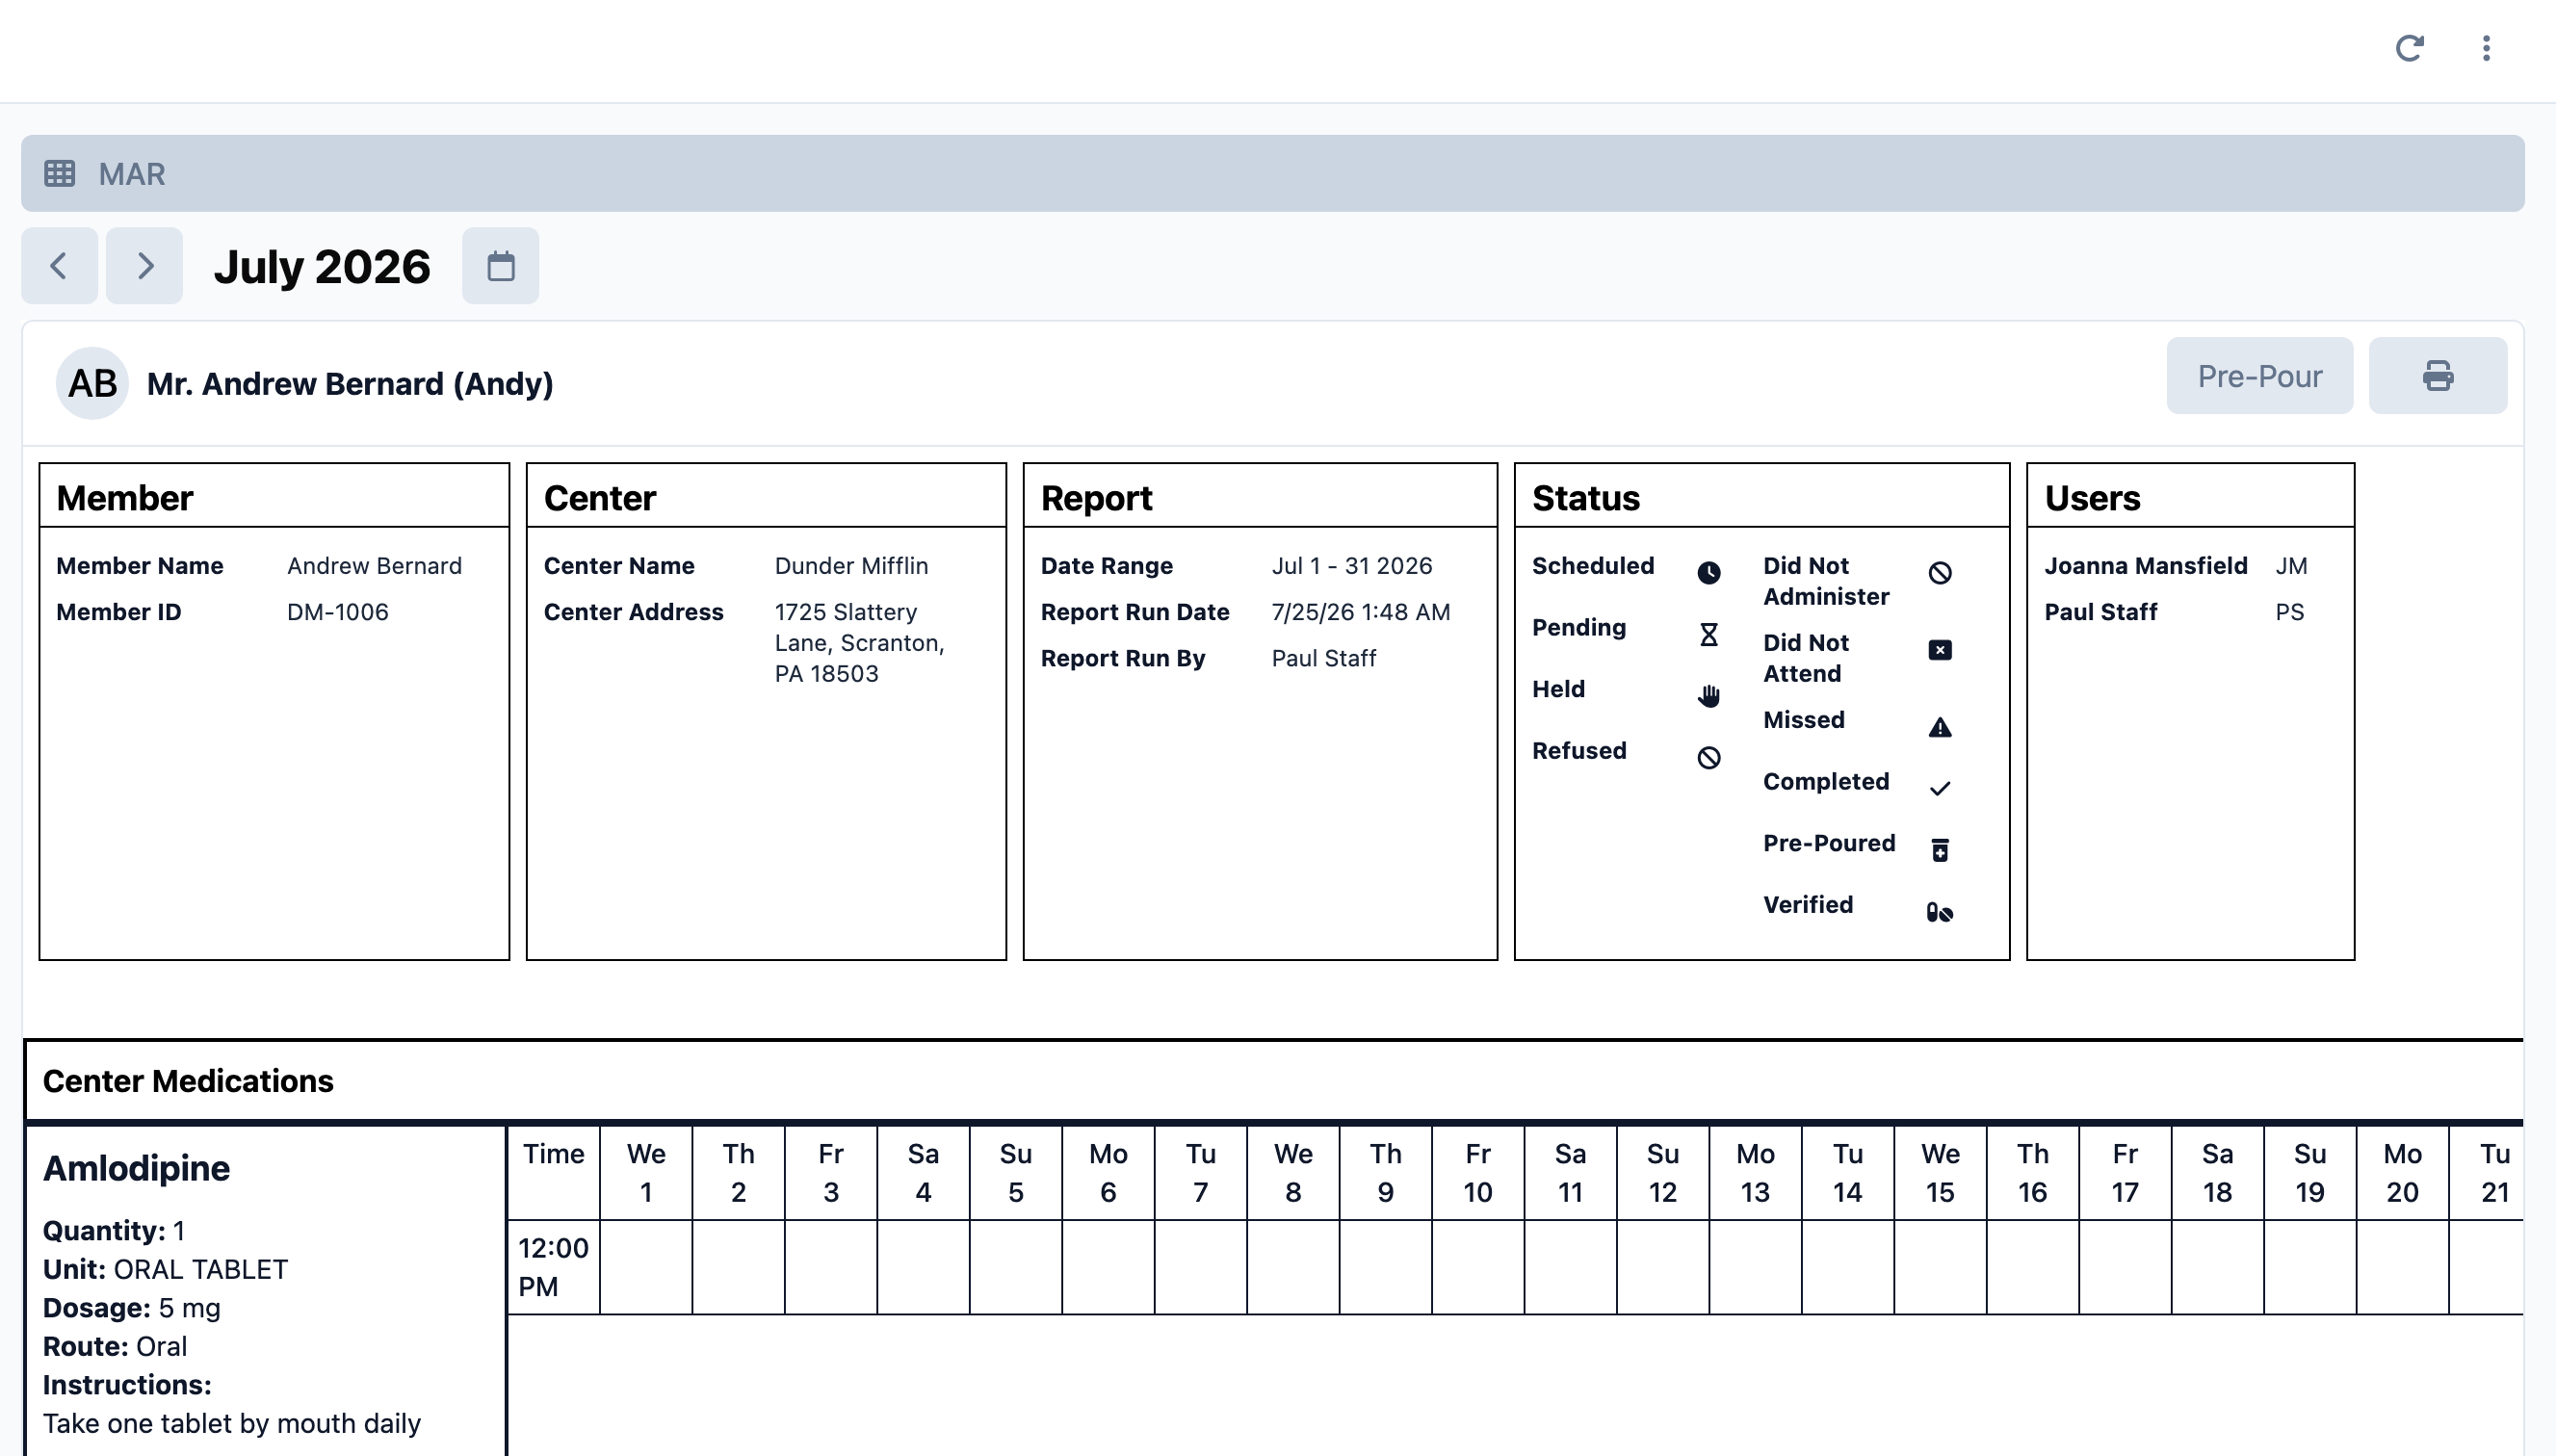
Task: Click the Dosage: 5 mg line
Action: pyautogui.click(x=132, y=1308)
